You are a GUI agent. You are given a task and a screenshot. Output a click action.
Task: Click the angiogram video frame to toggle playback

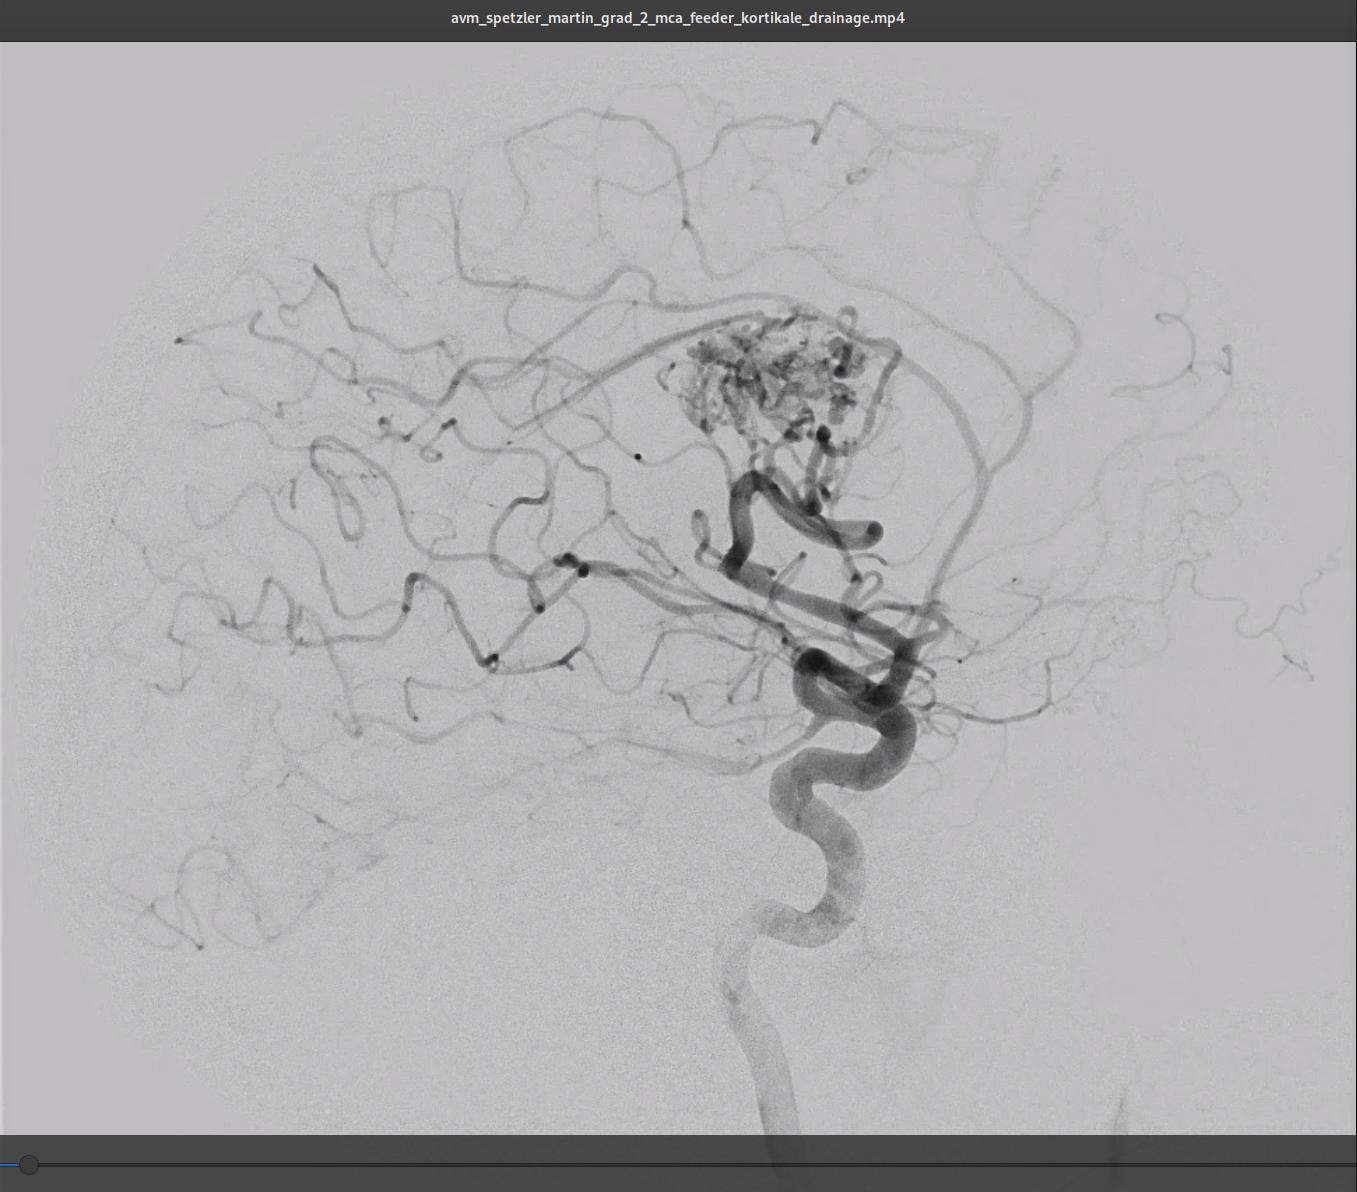(678, 588)
